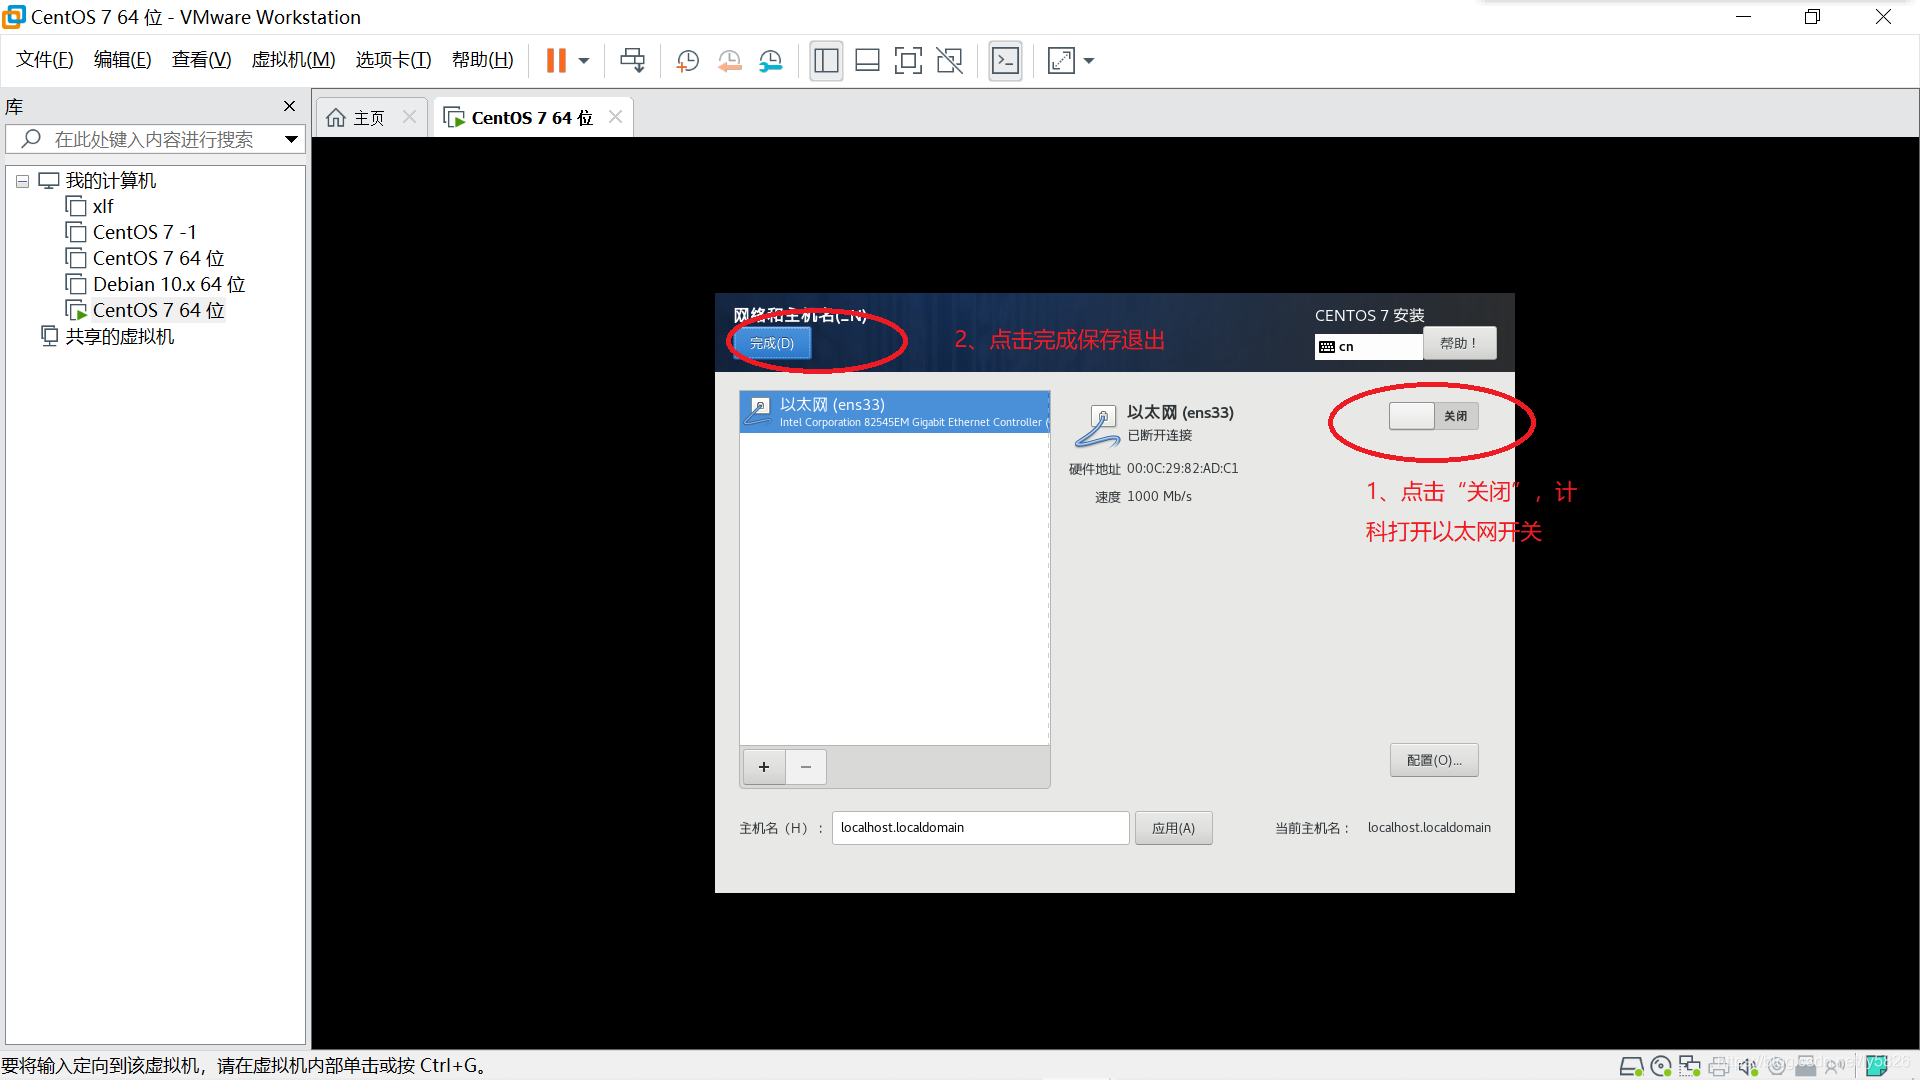Click the 应用(A) apply button

[x=1173, y=828]
